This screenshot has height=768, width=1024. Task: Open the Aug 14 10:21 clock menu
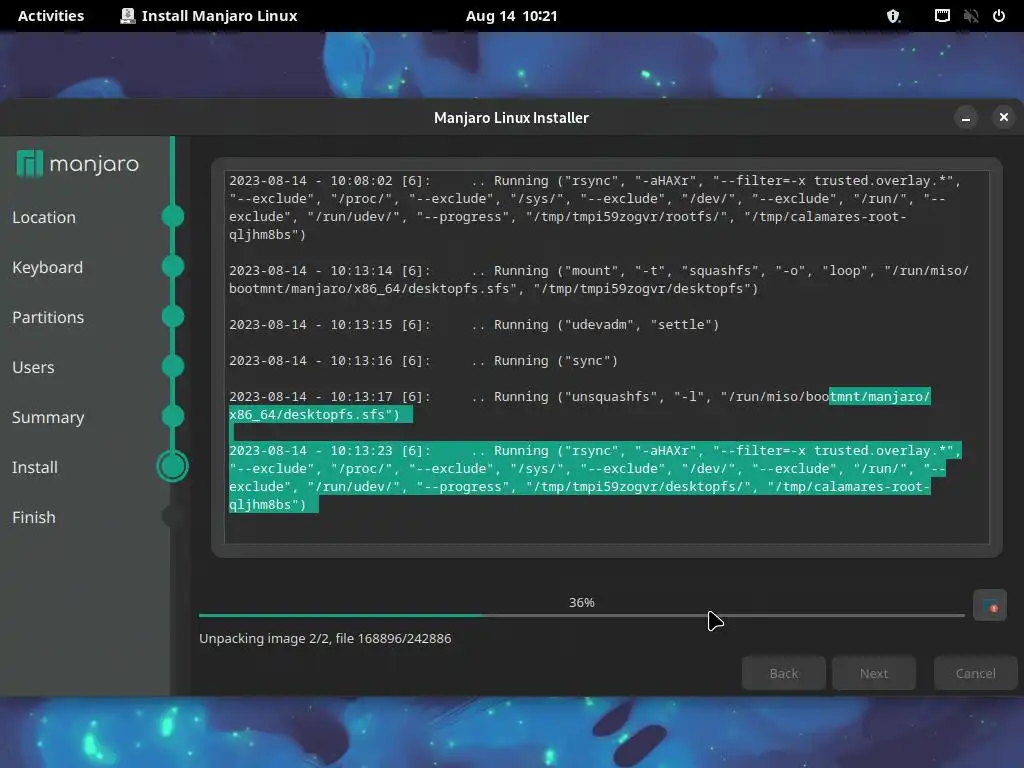(511, 16)
